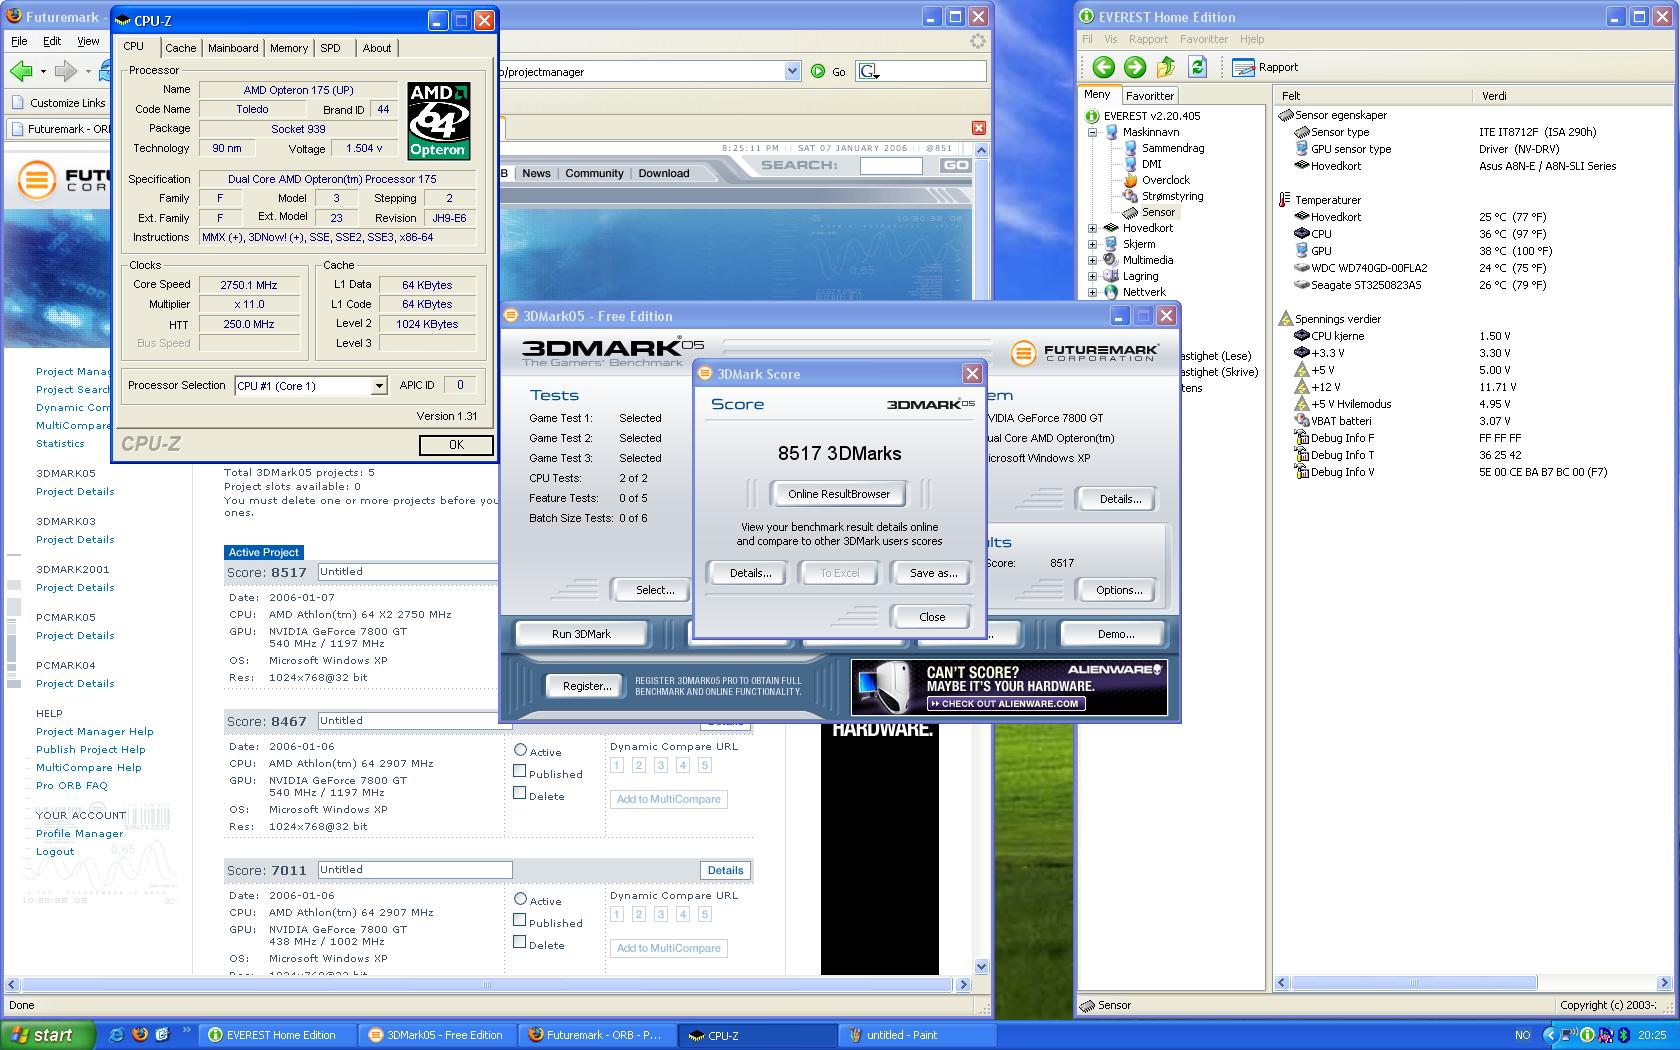Switch to the Cache tab in CPU-Z
The width and height of the screenshot is (1680, 1050).
pyautogui.click(x=180, y=48)
